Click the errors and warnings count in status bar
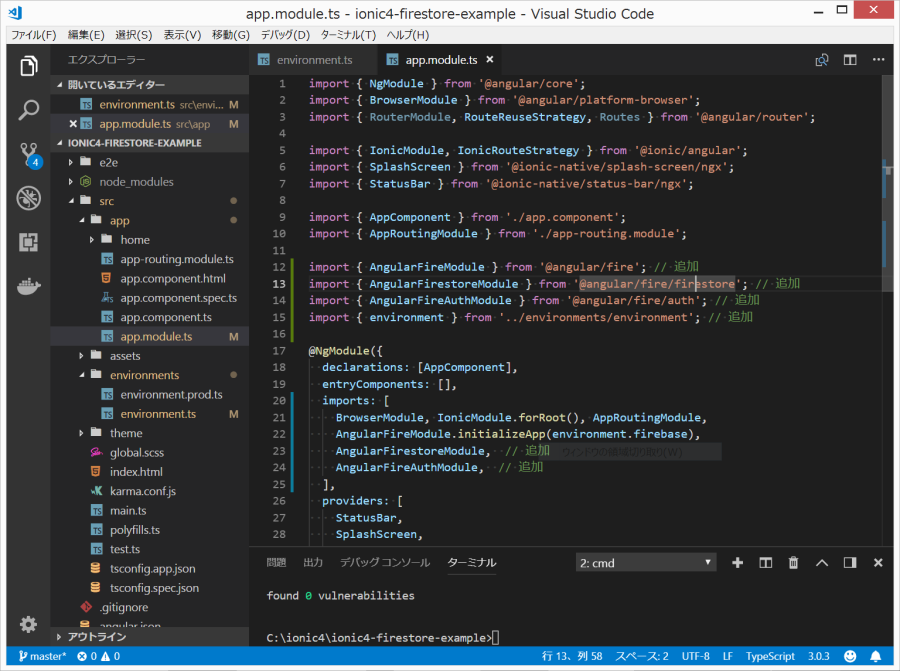This screenshot has width=900, height=671. (x=99, y=656)
